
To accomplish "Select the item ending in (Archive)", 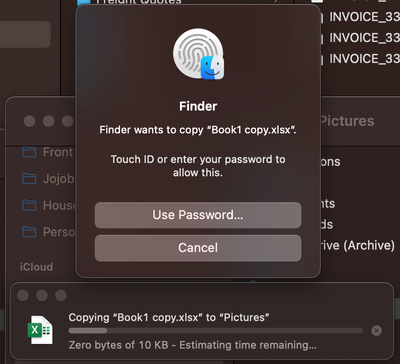I will [x=358, y=246].
